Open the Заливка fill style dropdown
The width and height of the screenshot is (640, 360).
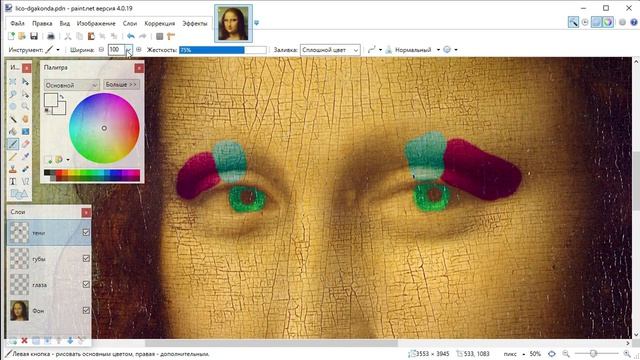(x=330, y=50)
